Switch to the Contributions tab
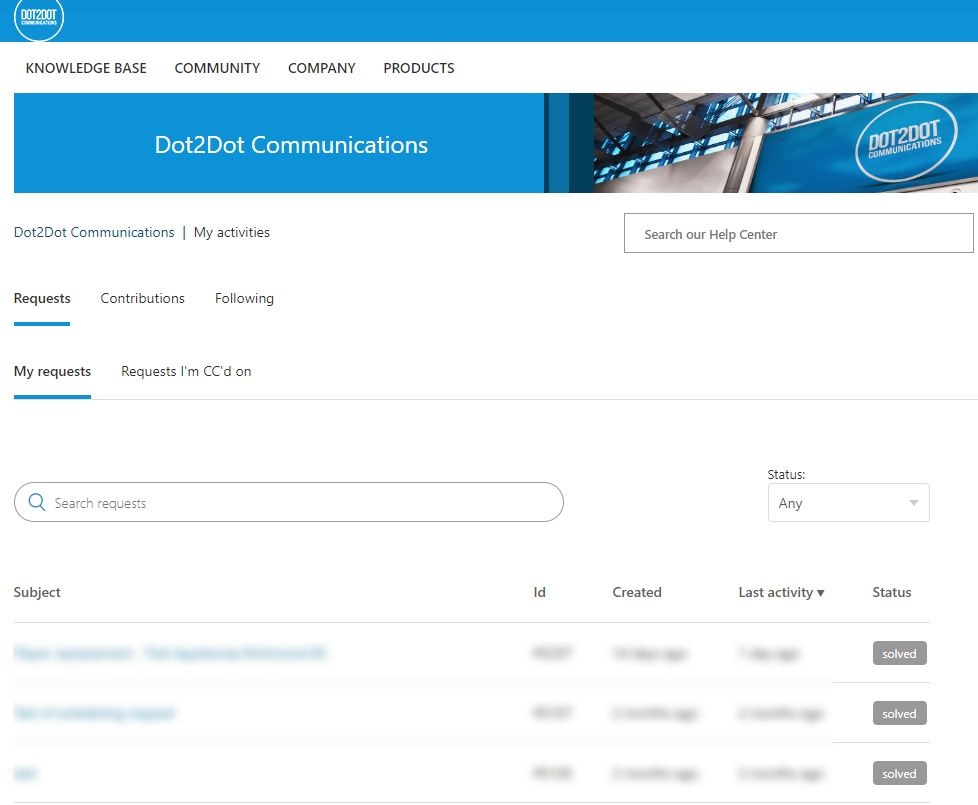This screenshot has height=805, width=978. [x=142, y=298]
